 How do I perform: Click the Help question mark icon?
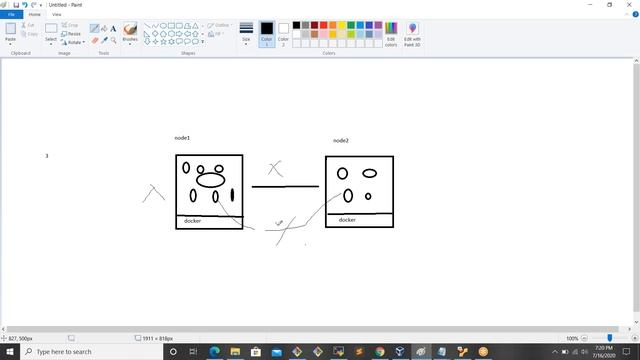636,14
